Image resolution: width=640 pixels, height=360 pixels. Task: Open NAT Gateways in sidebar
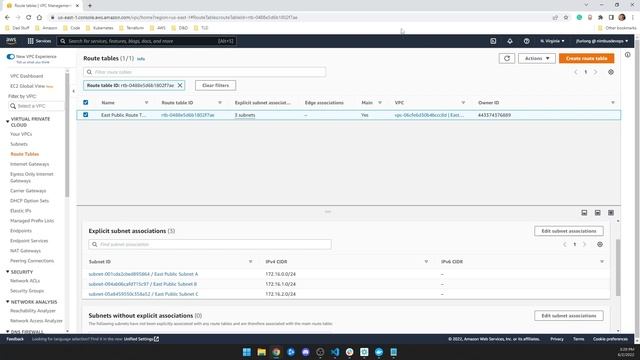point(25,251)
